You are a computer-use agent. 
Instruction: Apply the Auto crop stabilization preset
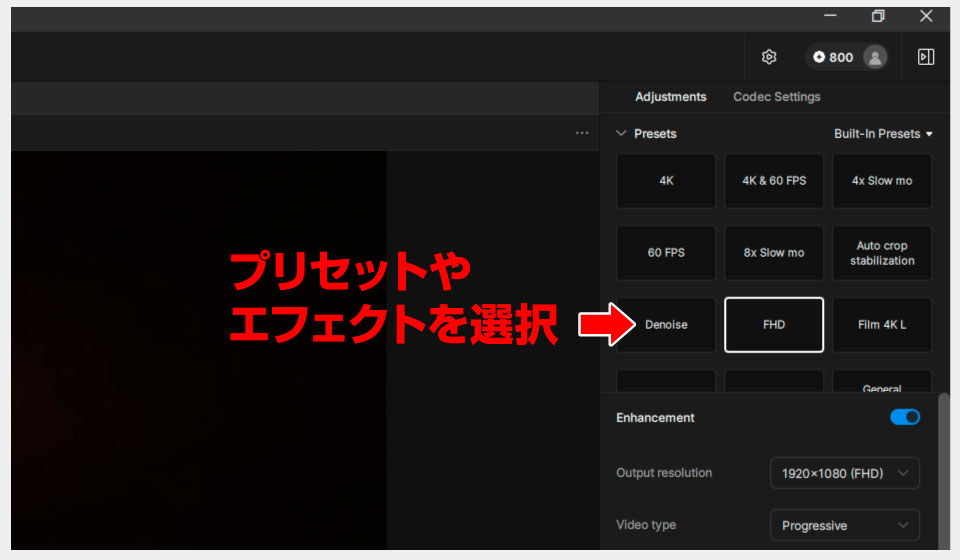[881, 253]
